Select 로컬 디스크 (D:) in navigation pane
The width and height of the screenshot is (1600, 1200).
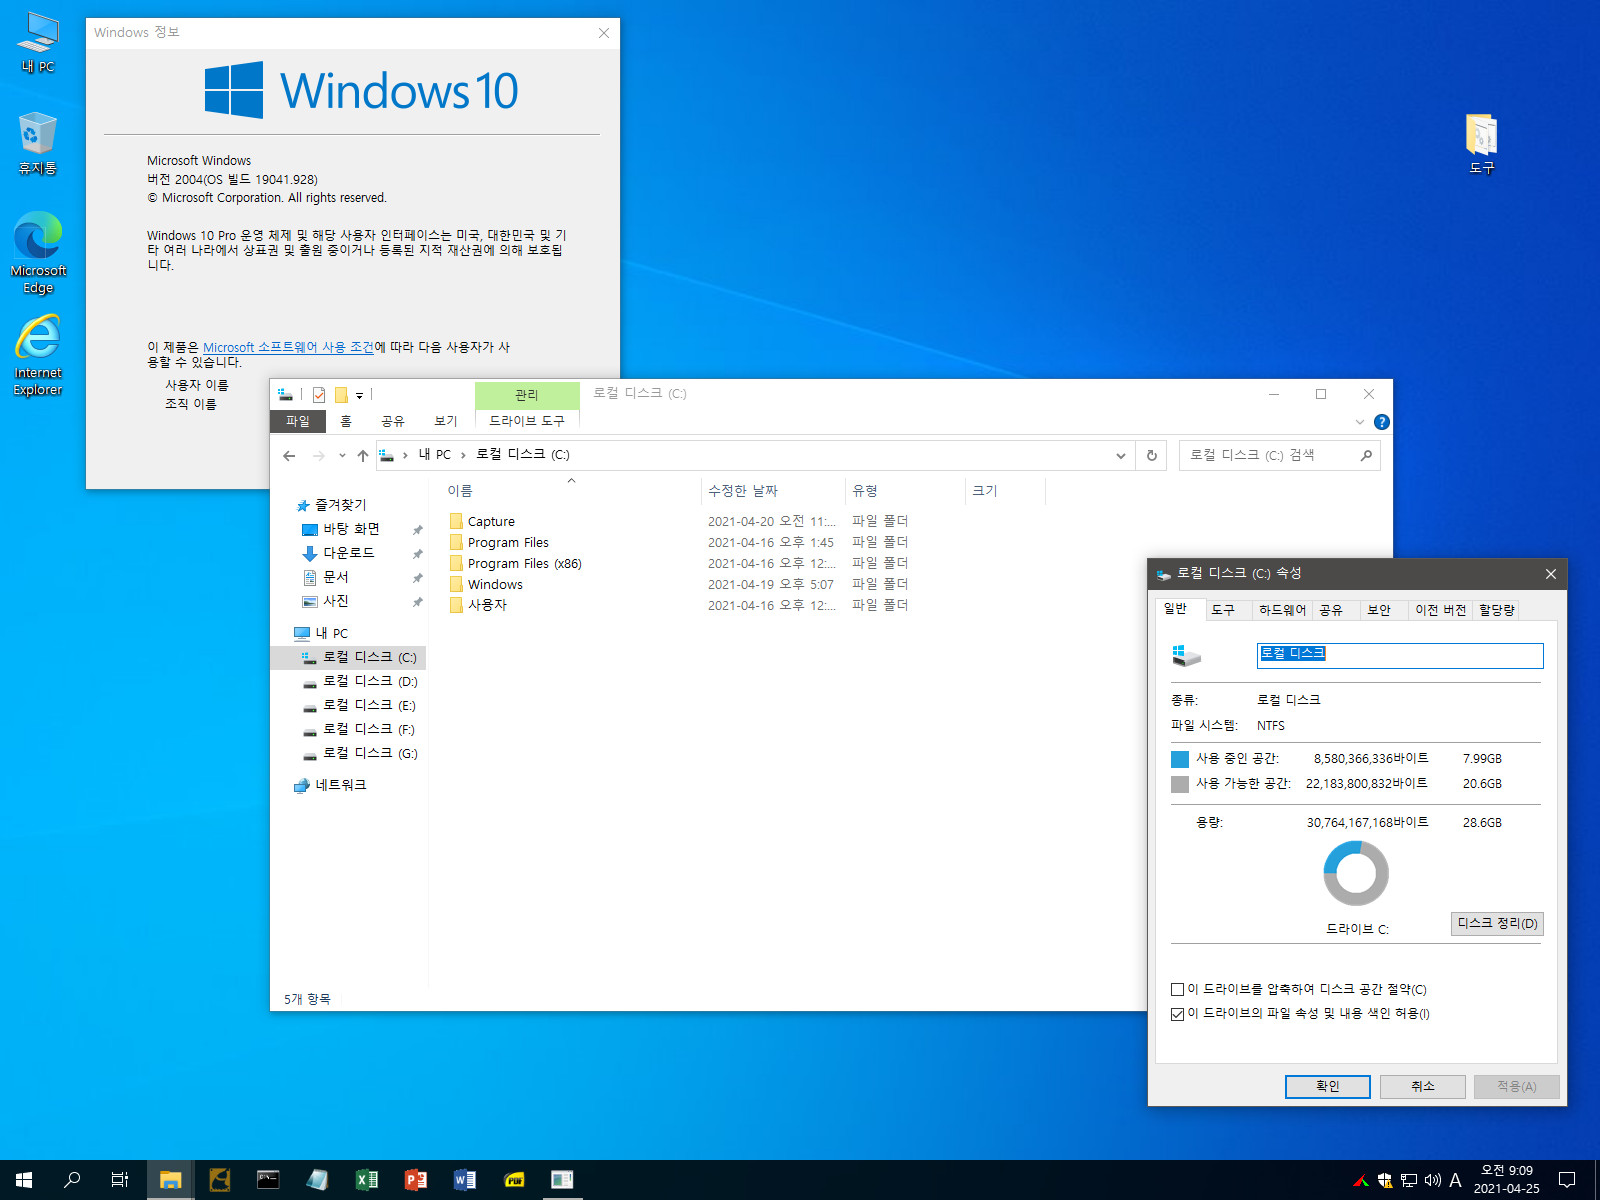pos(360,681)
